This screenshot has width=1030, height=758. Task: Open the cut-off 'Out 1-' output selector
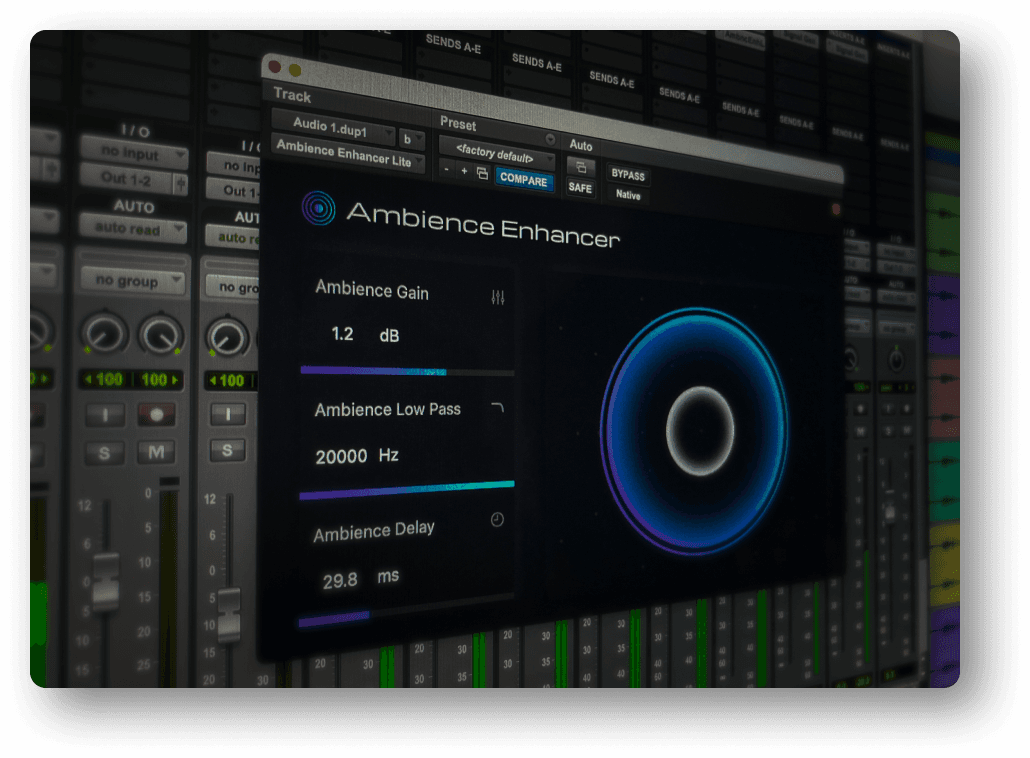click(x=233, y=191)
